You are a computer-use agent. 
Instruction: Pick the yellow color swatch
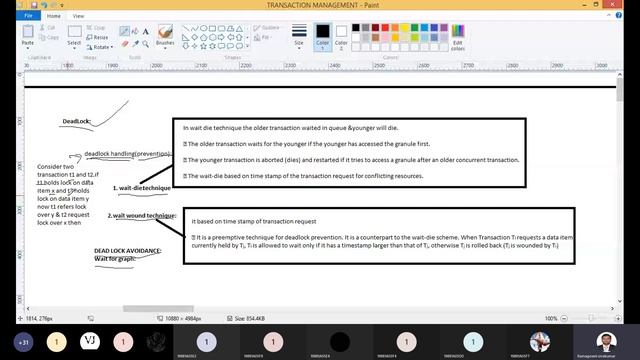[x=405, y=27]
